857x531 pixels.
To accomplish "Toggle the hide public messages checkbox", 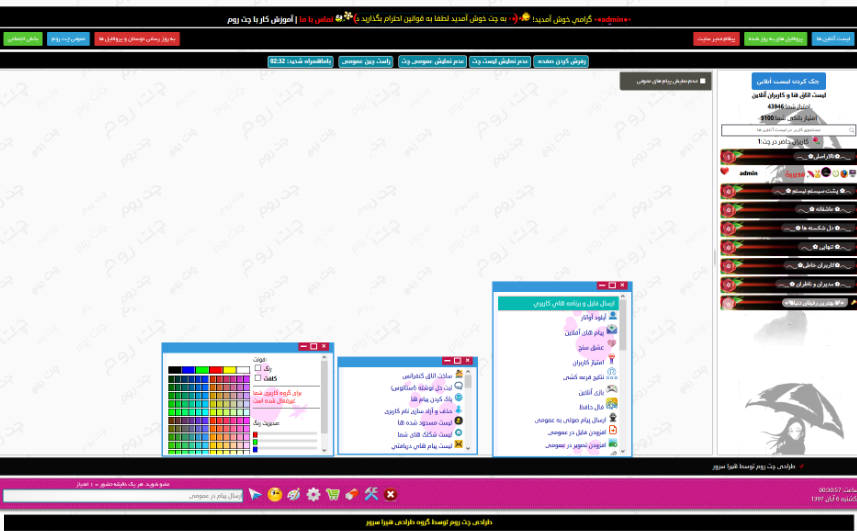I will pos(703,81).
